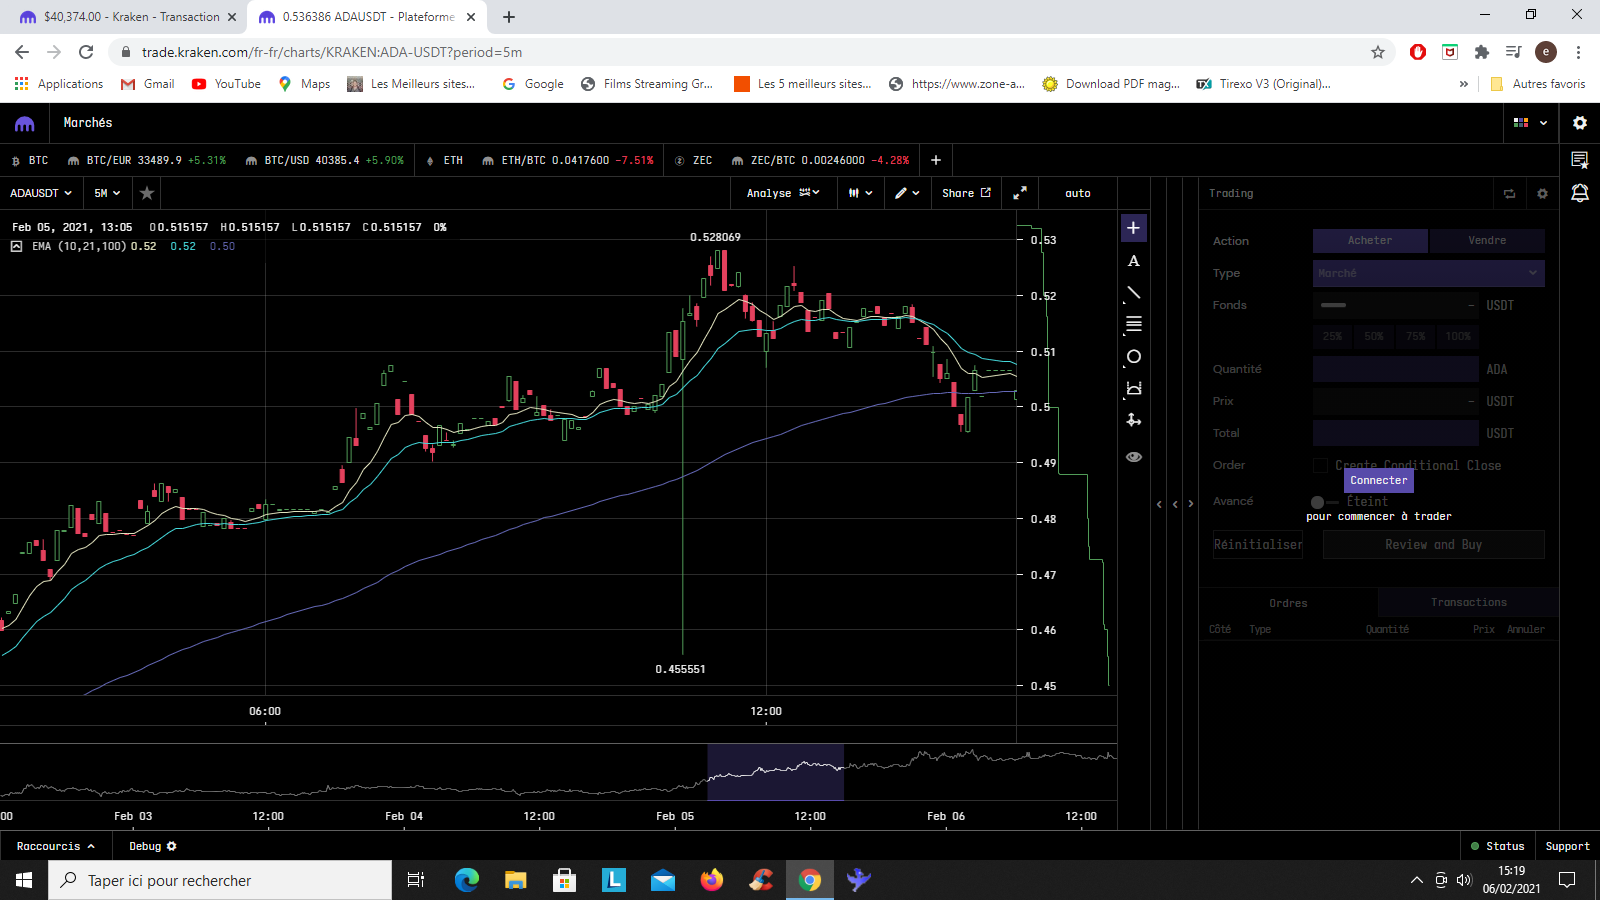
Task: Toggle the Avancé switch
Action: (1322, 502)
